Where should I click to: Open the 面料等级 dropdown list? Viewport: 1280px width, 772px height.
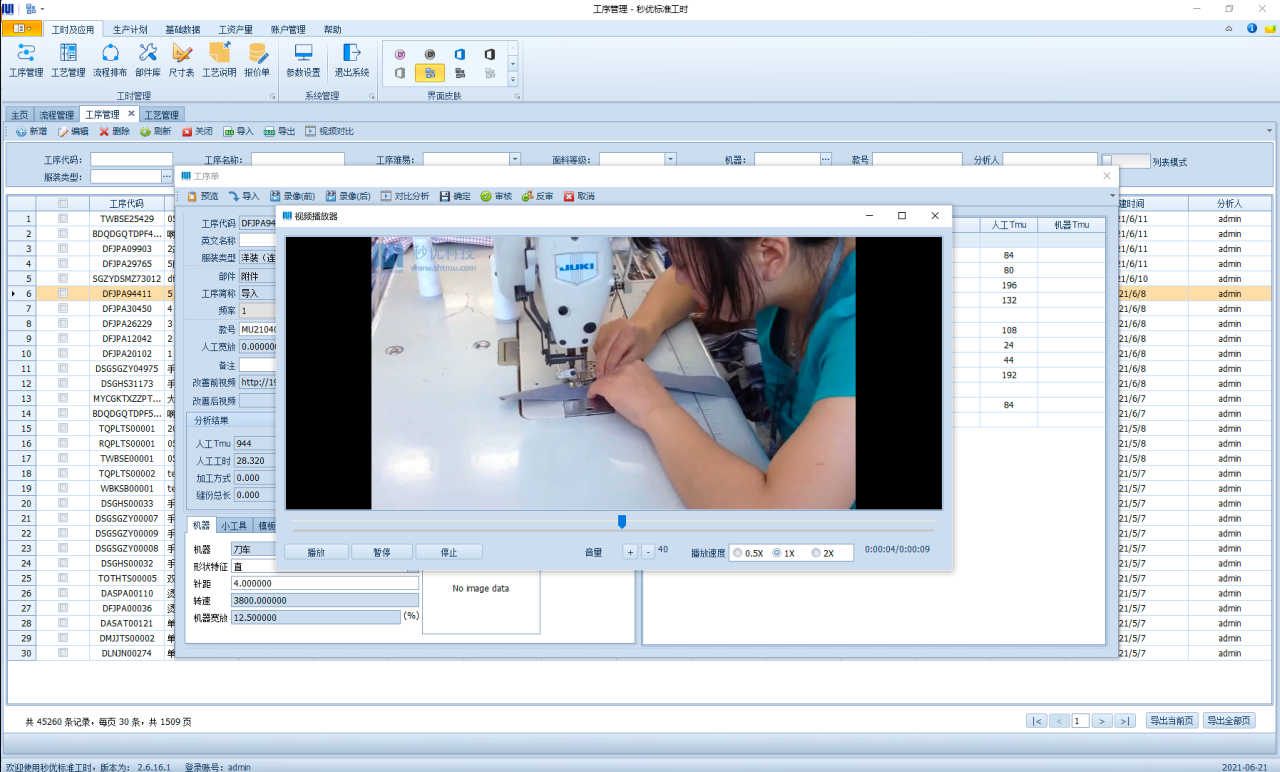click(671, 160)
